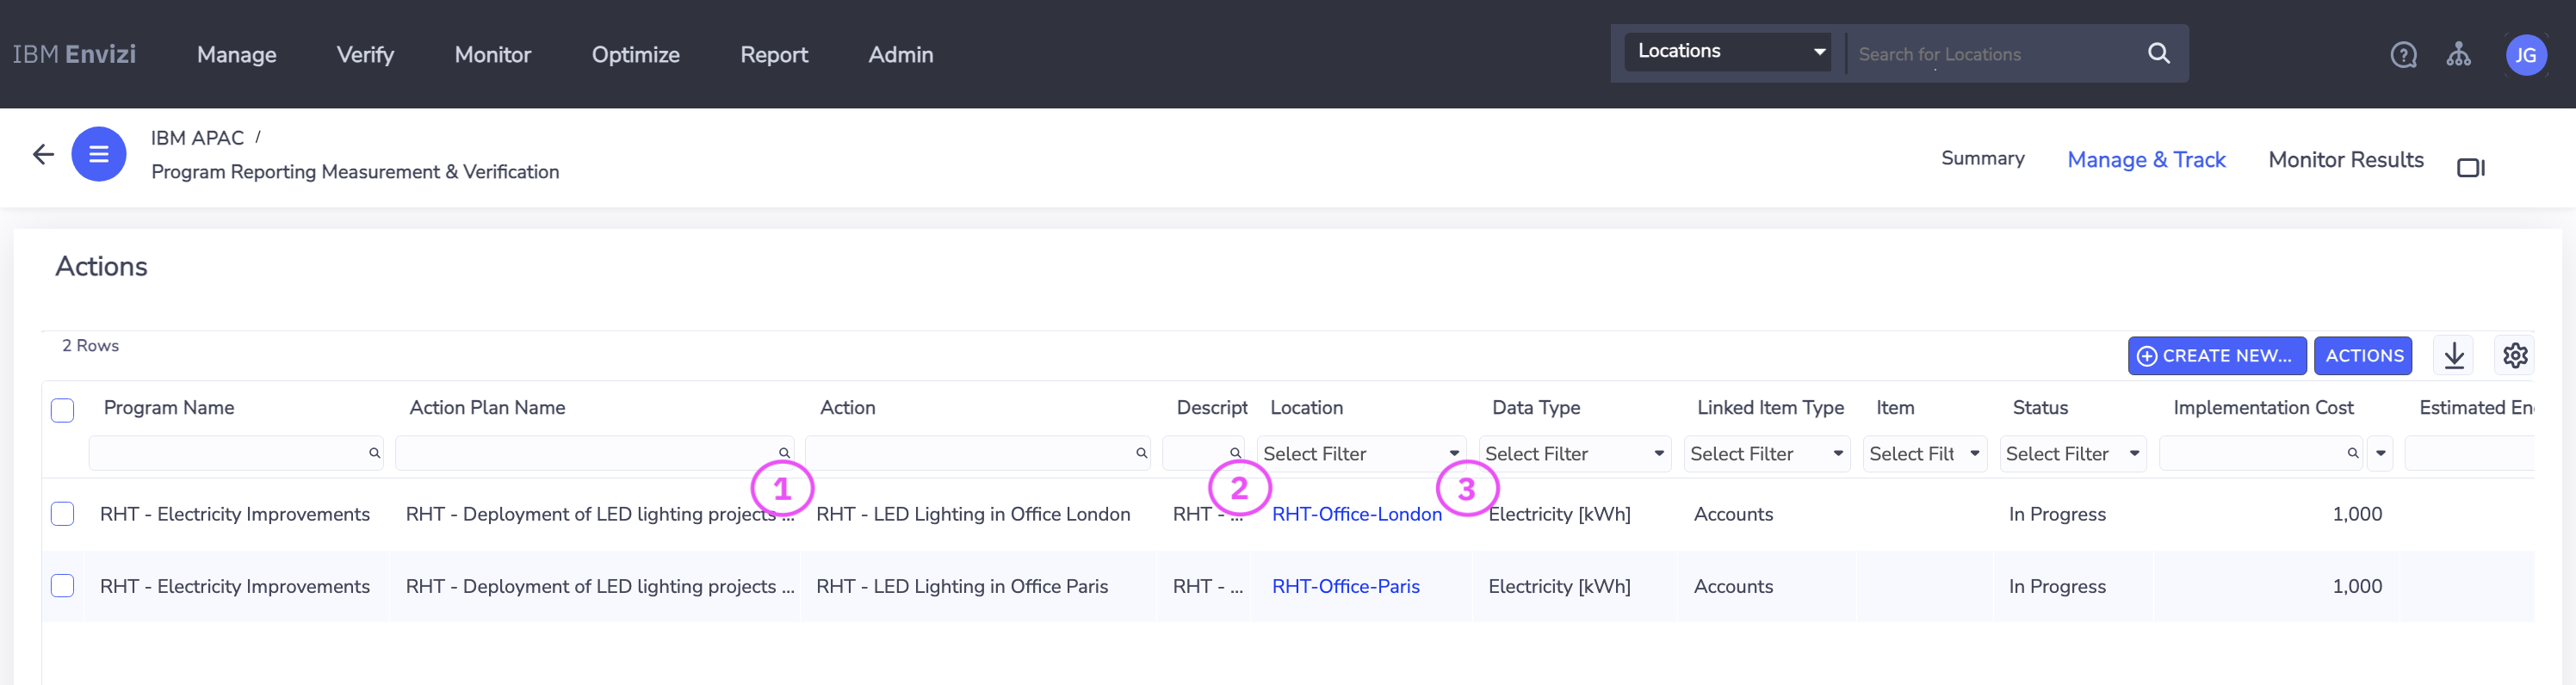
Task: Open the Status filter dropdown
Action: [2072, 454]
